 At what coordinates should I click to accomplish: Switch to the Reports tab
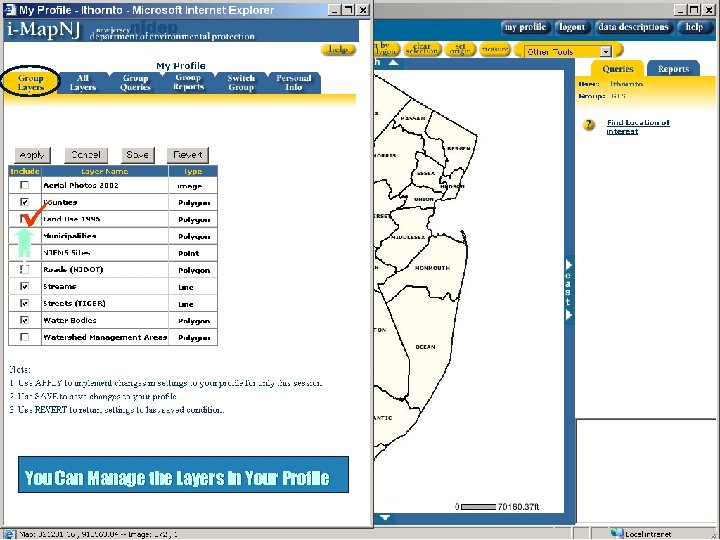pyautogui.click(x=673, y=69)
